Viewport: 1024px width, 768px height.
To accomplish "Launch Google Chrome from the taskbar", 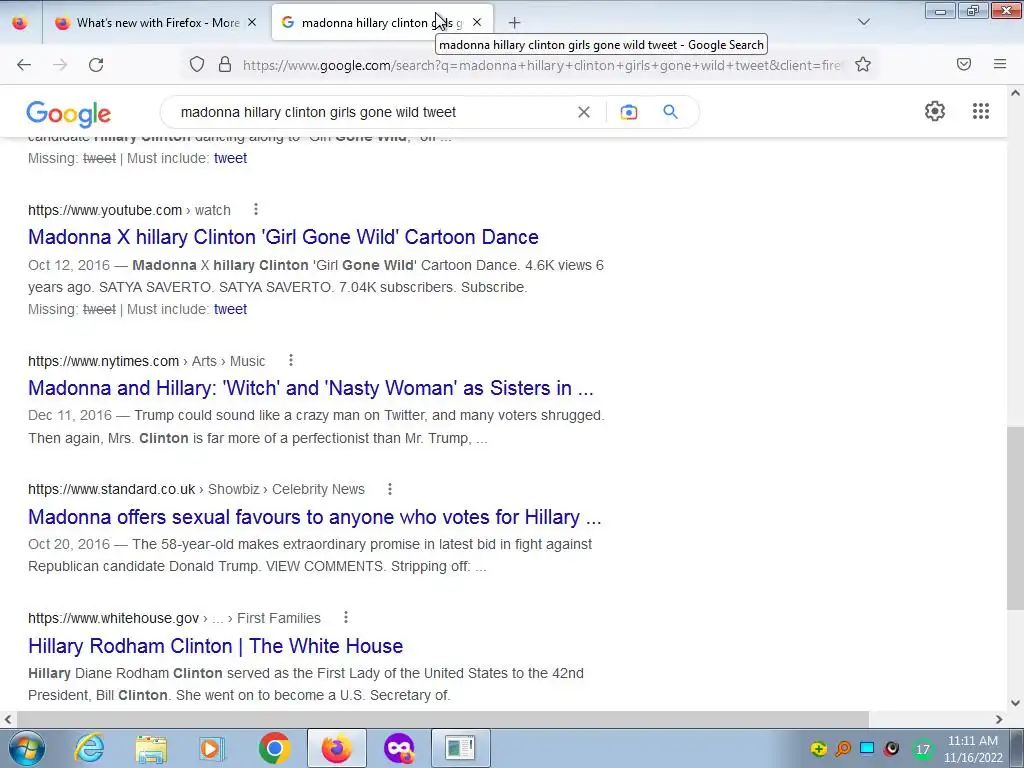I will tap(274, 748).
